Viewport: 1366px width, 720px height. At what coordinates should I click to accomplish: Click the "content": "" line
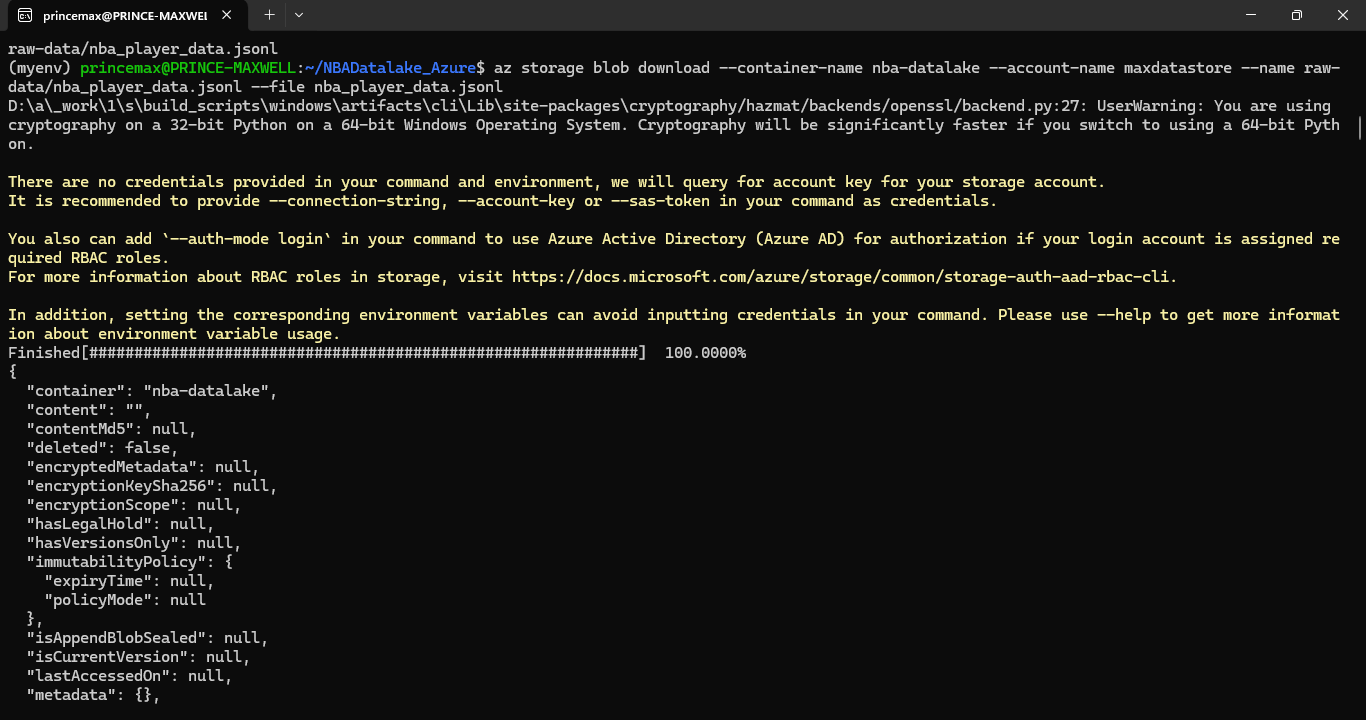click(89, 410)
